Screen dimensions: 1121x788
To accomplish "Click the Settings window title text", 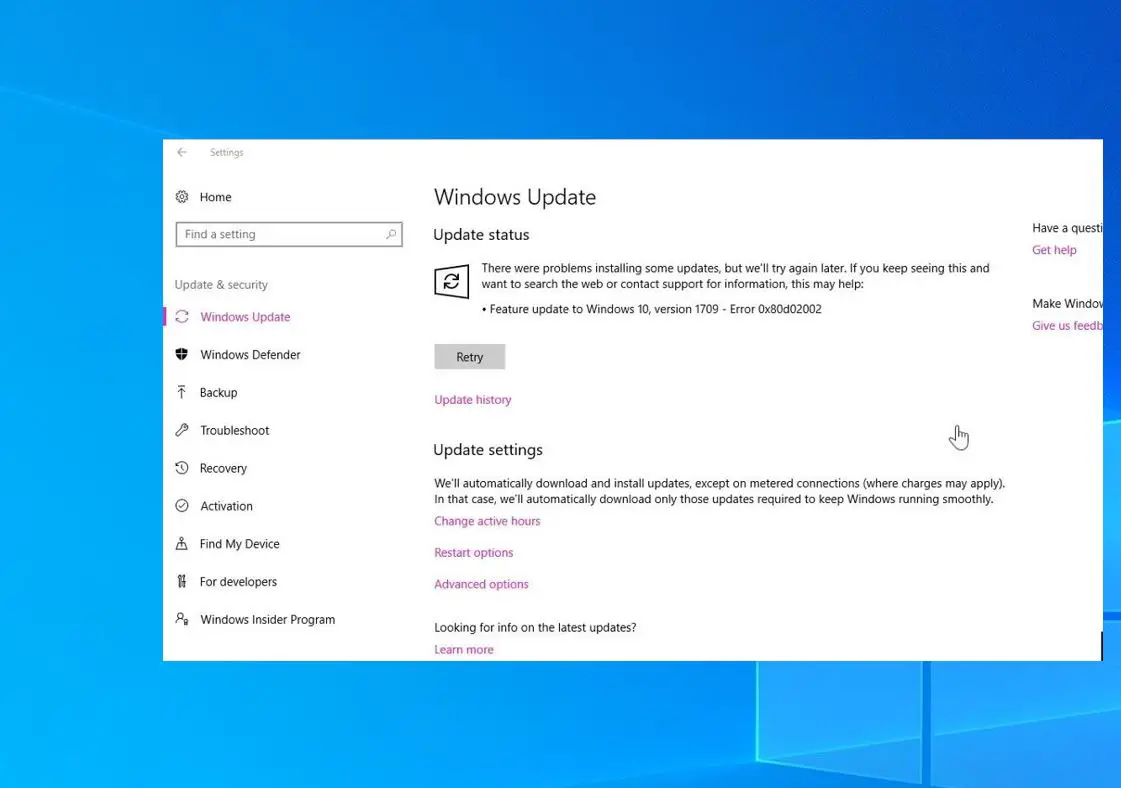I will [x=227, y=152].
